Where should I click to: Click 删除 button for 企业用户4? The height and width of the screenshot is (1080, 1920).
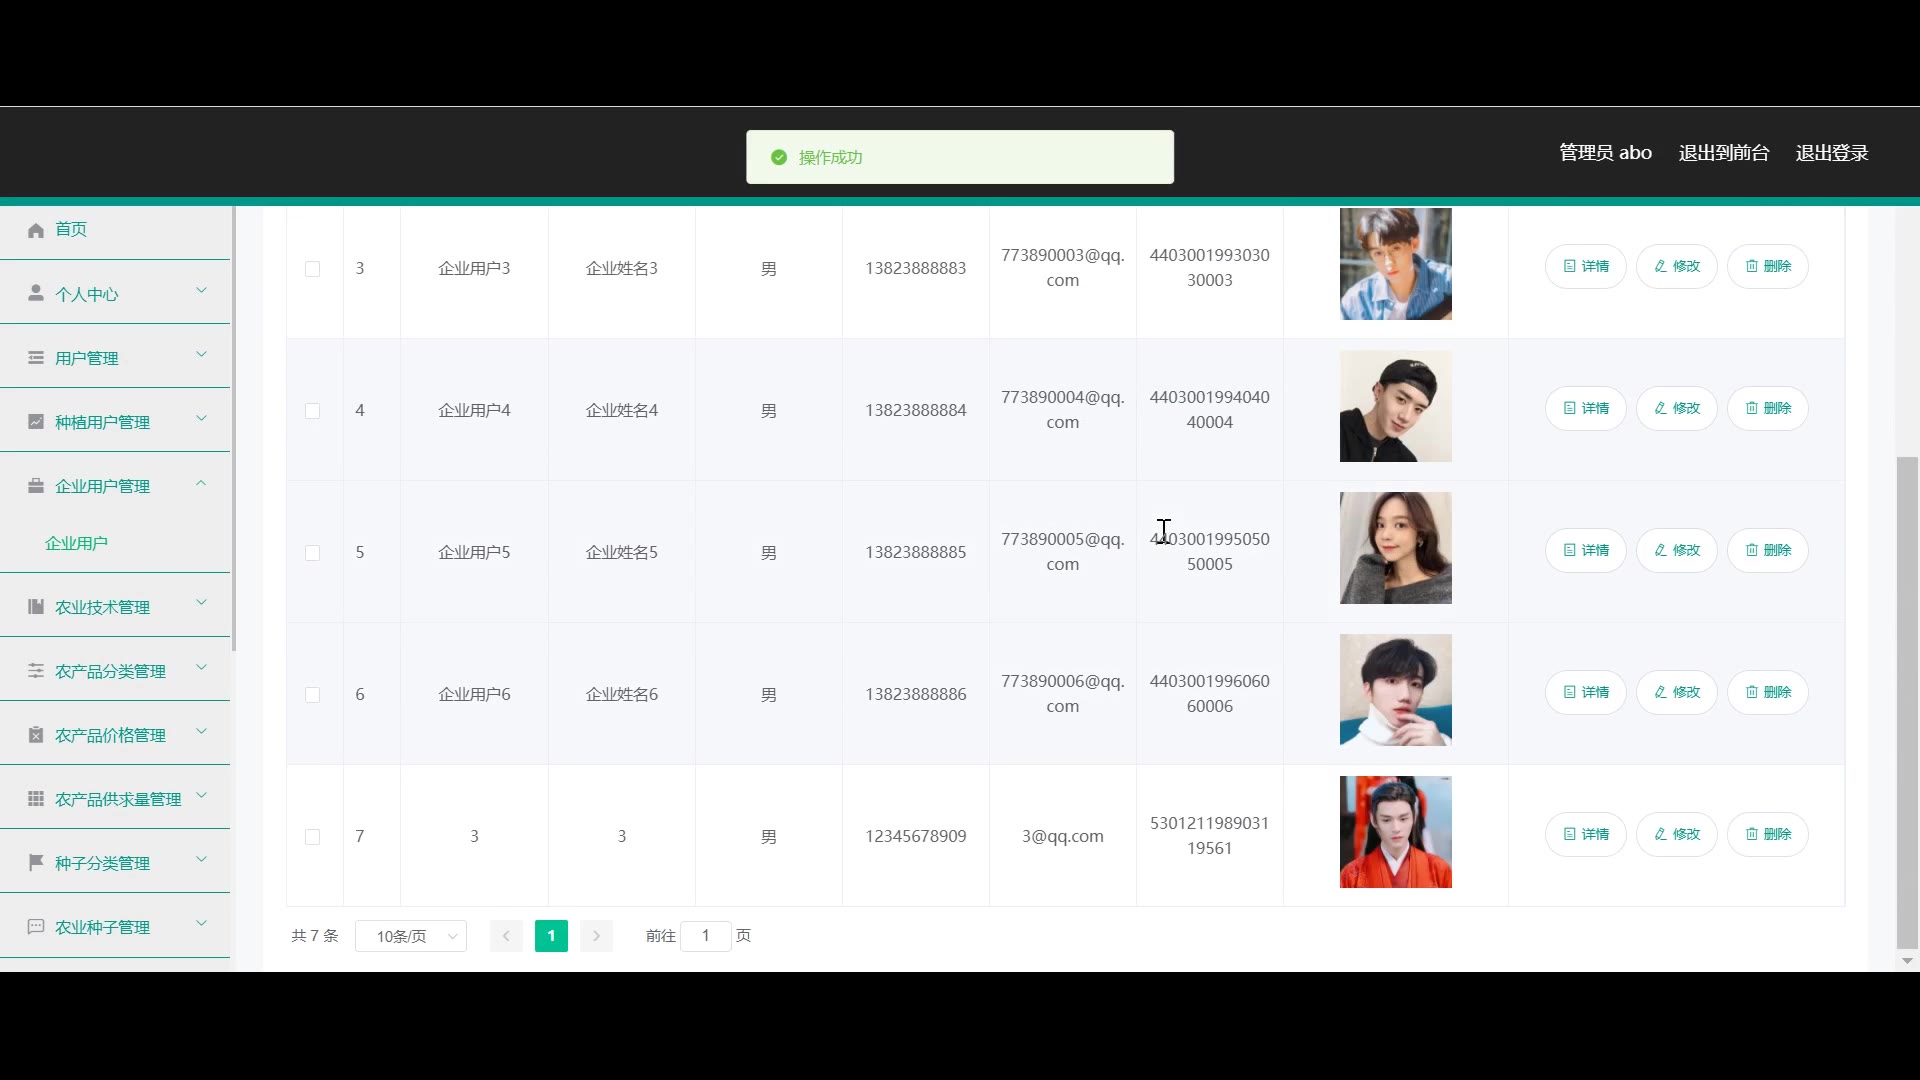coord(1767,408)
